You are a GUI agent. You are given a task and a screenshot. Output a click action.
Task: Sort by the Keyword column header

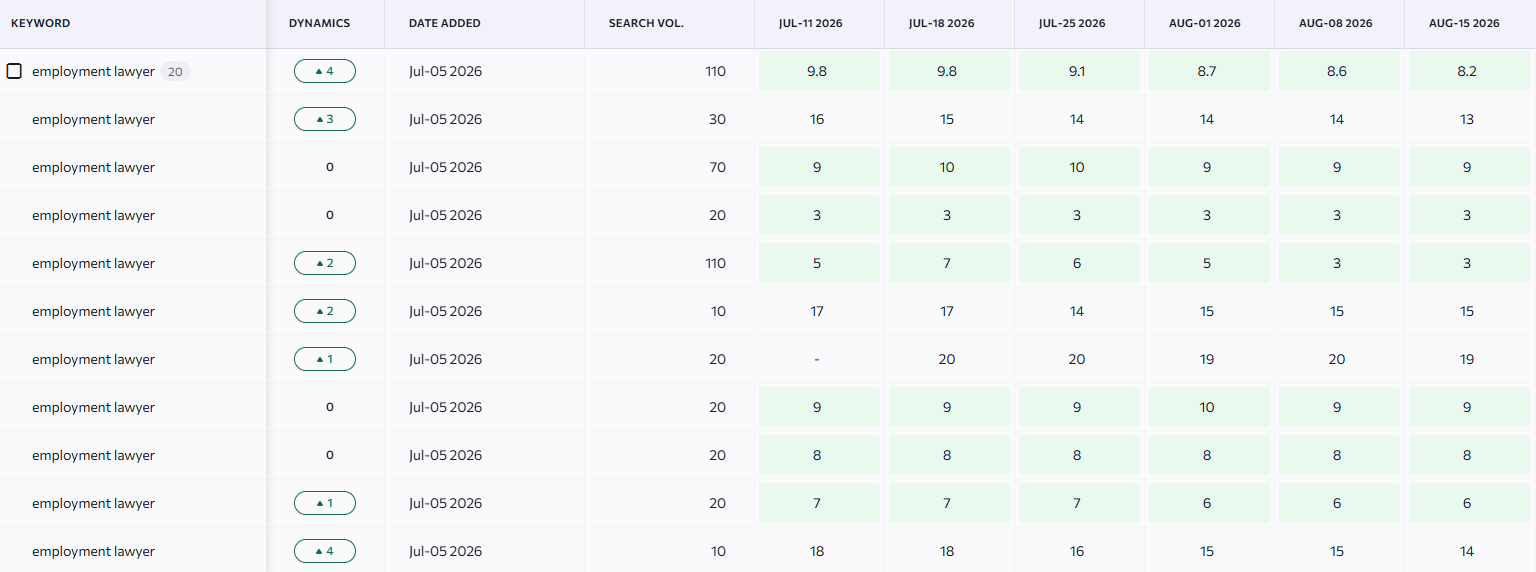41,23
